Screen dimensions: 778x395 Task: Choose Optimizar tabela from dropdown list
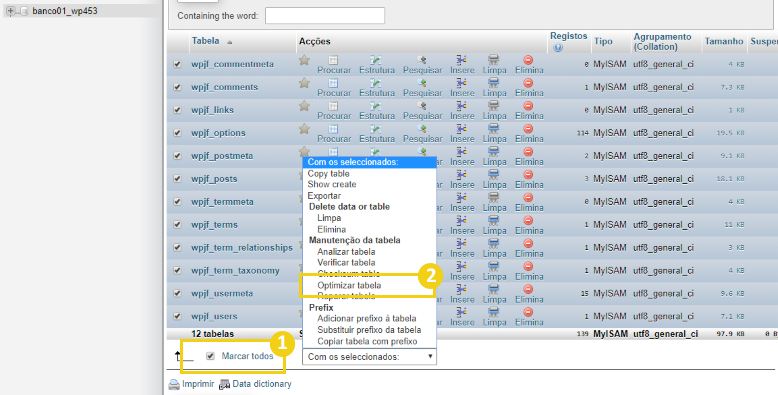tap(349, 286)
